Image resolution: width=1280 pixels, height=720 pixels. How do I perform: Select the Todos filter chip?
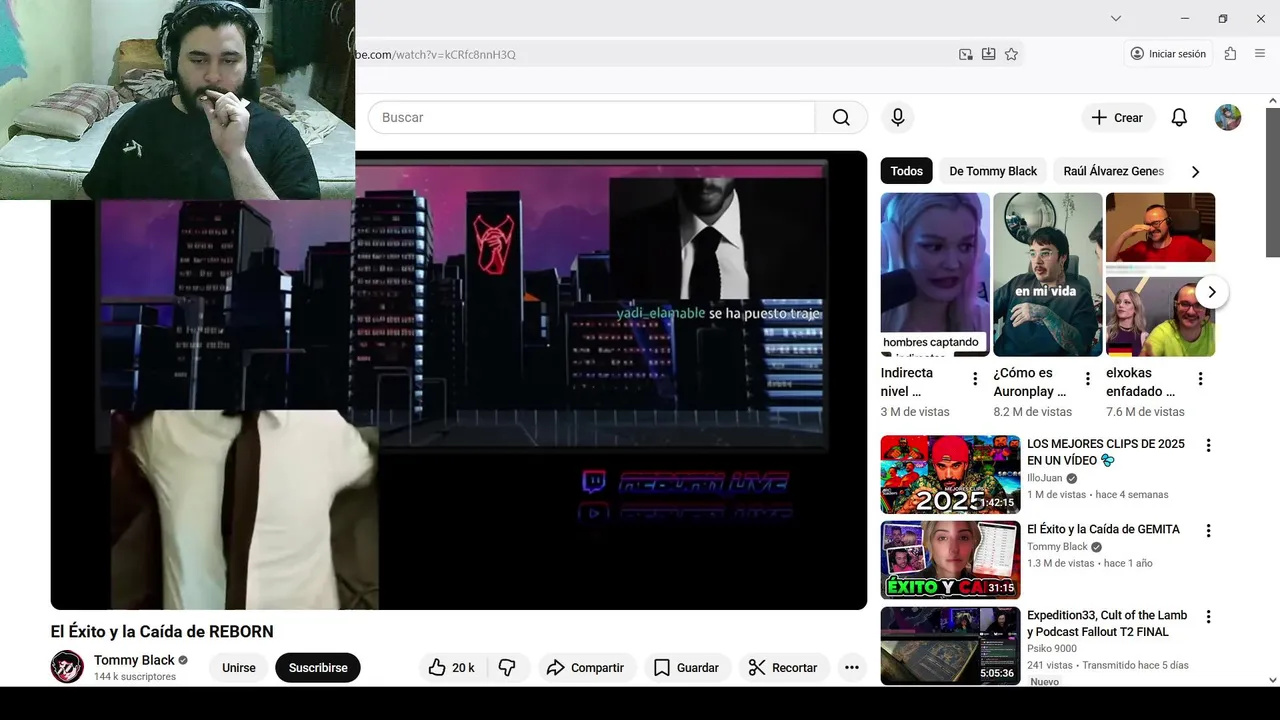(906, 171)
